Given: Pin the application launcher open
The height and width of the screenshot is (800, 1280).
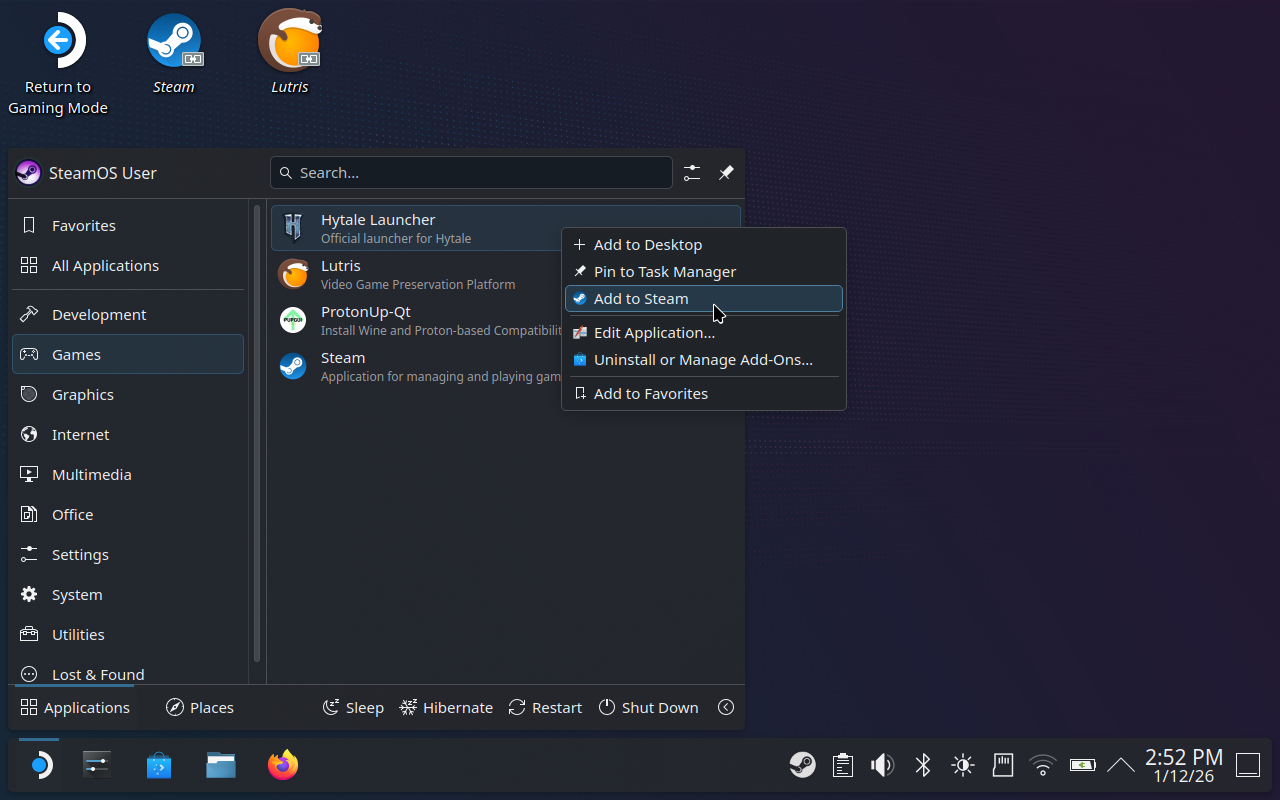Looking at the screenshot, I should coord(726,172).
